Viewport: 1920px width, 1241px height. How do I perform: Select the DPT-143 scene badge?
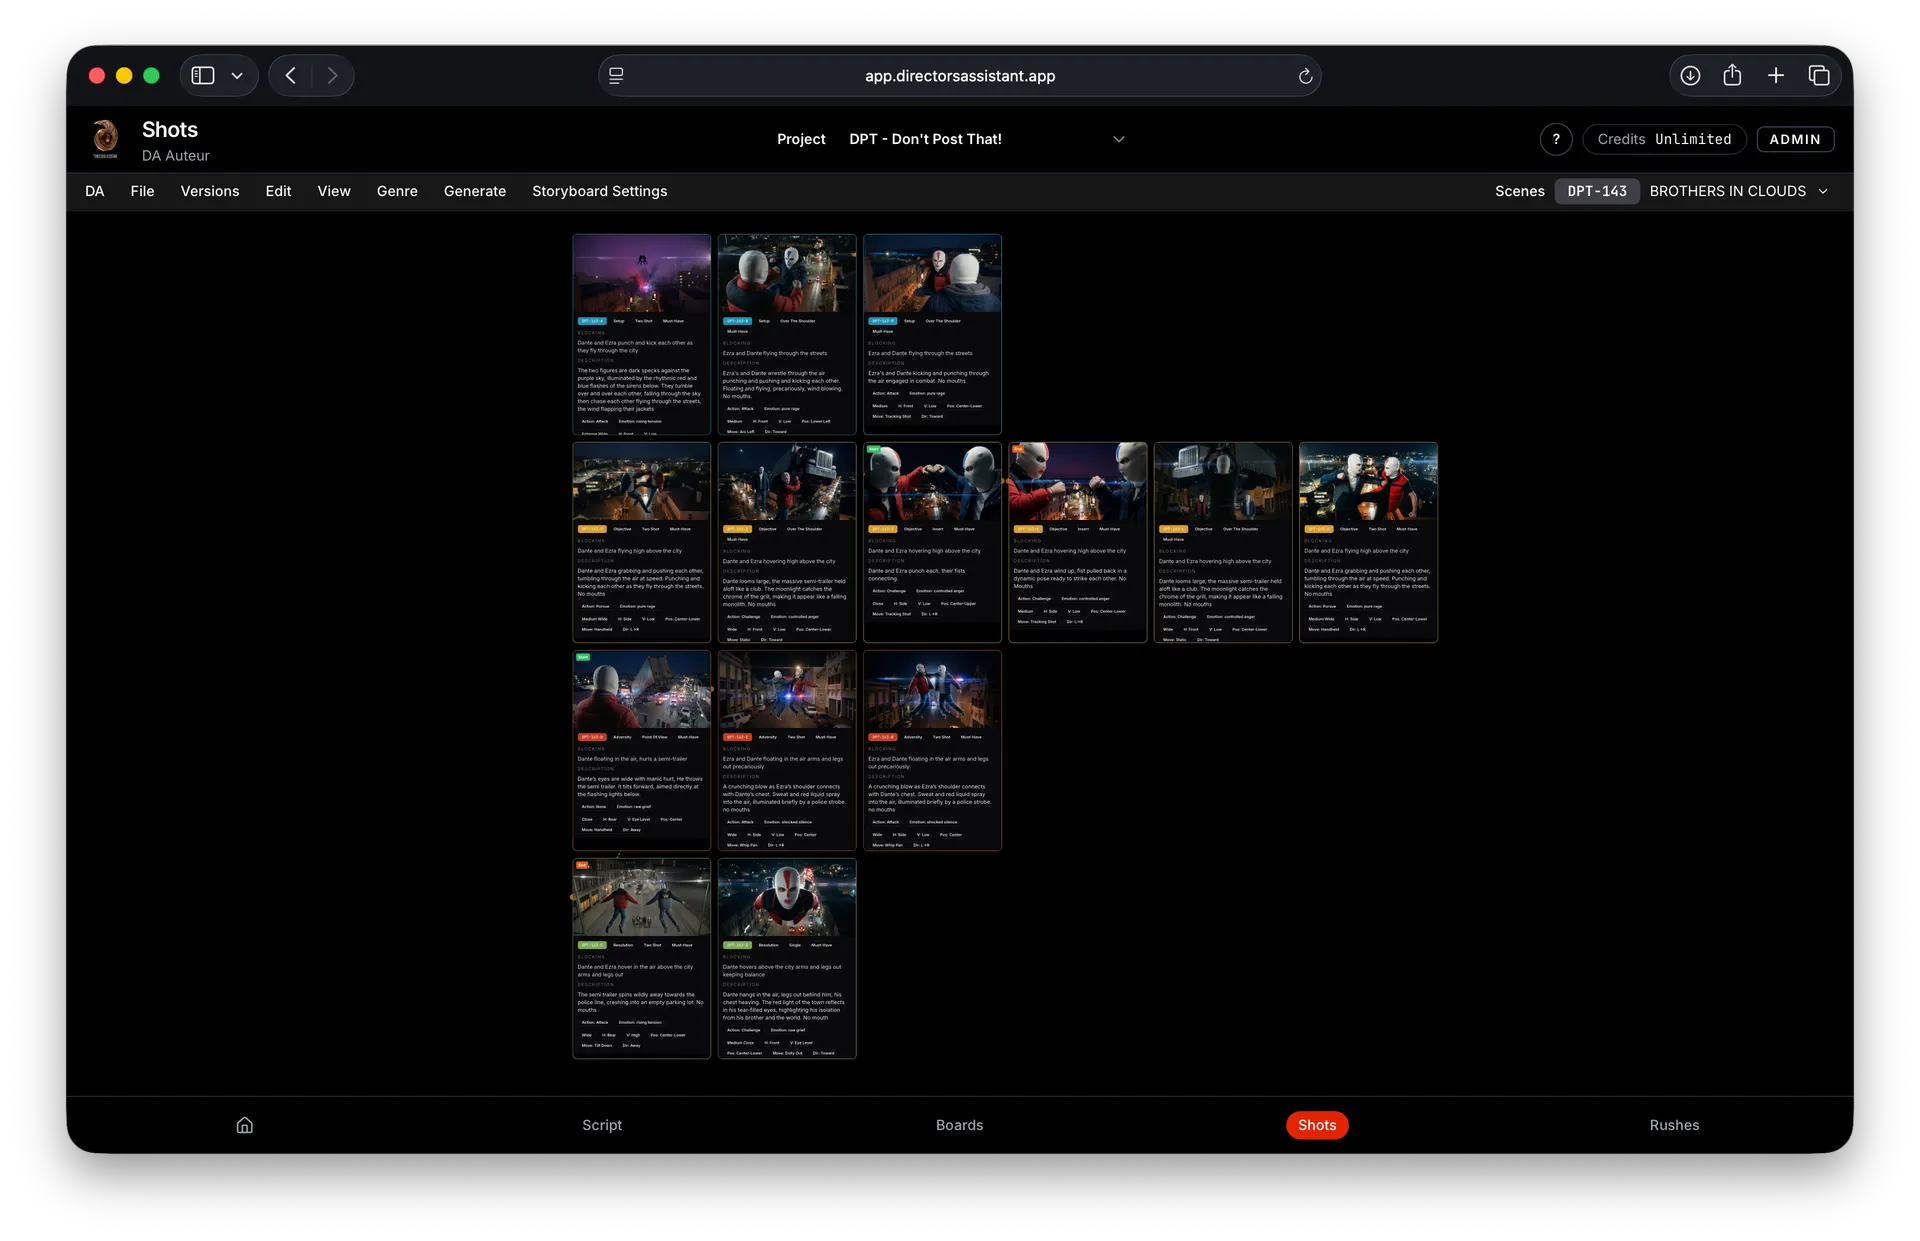point(1596,191)
